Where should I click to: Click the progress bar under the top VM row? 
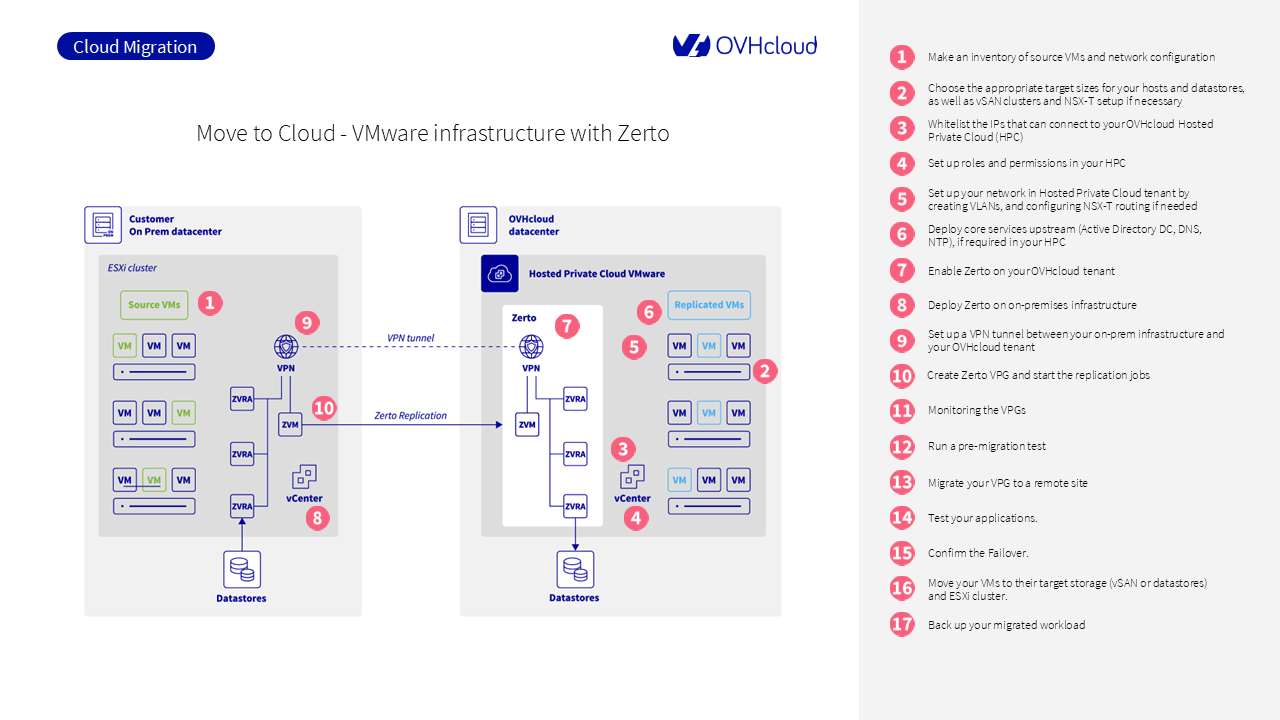click(154, 370)
